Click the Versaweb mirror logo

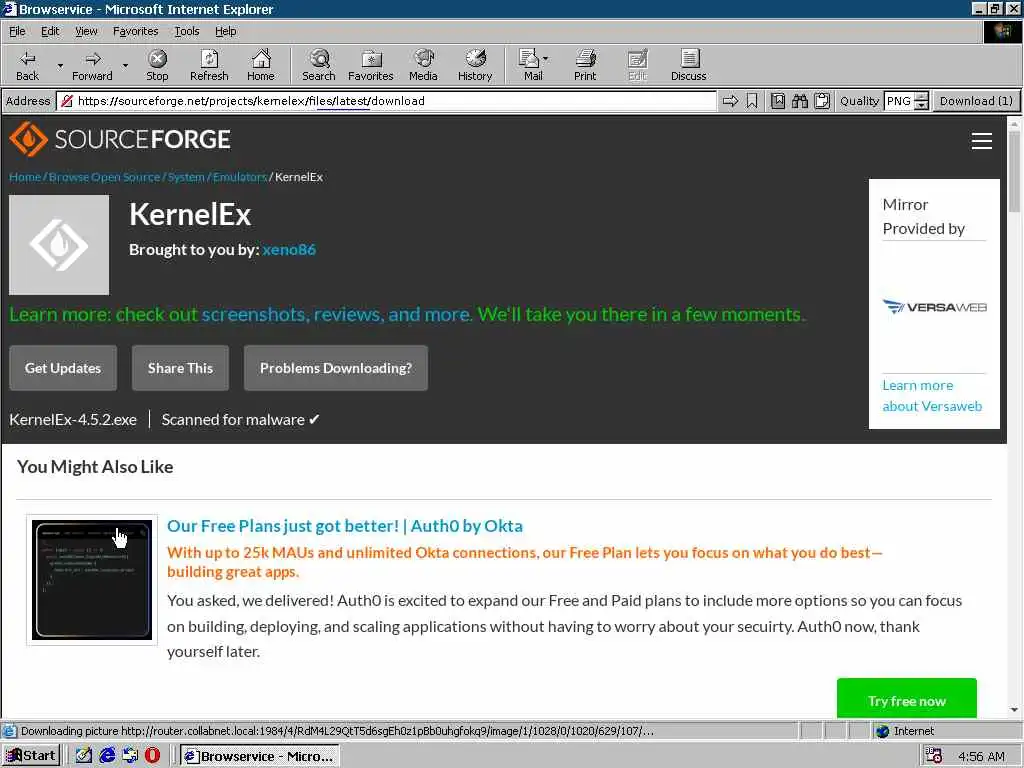(934, 307)
